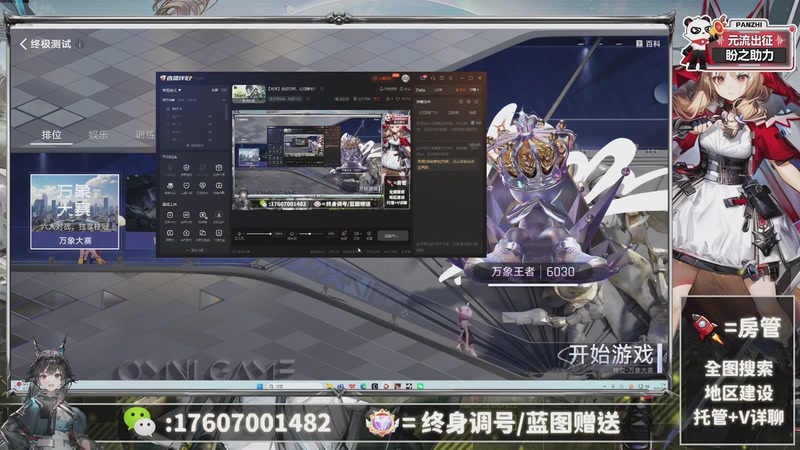800x450 pixels.
Task: Open the Windows Start button on taskbar
Action: (260, 386)
